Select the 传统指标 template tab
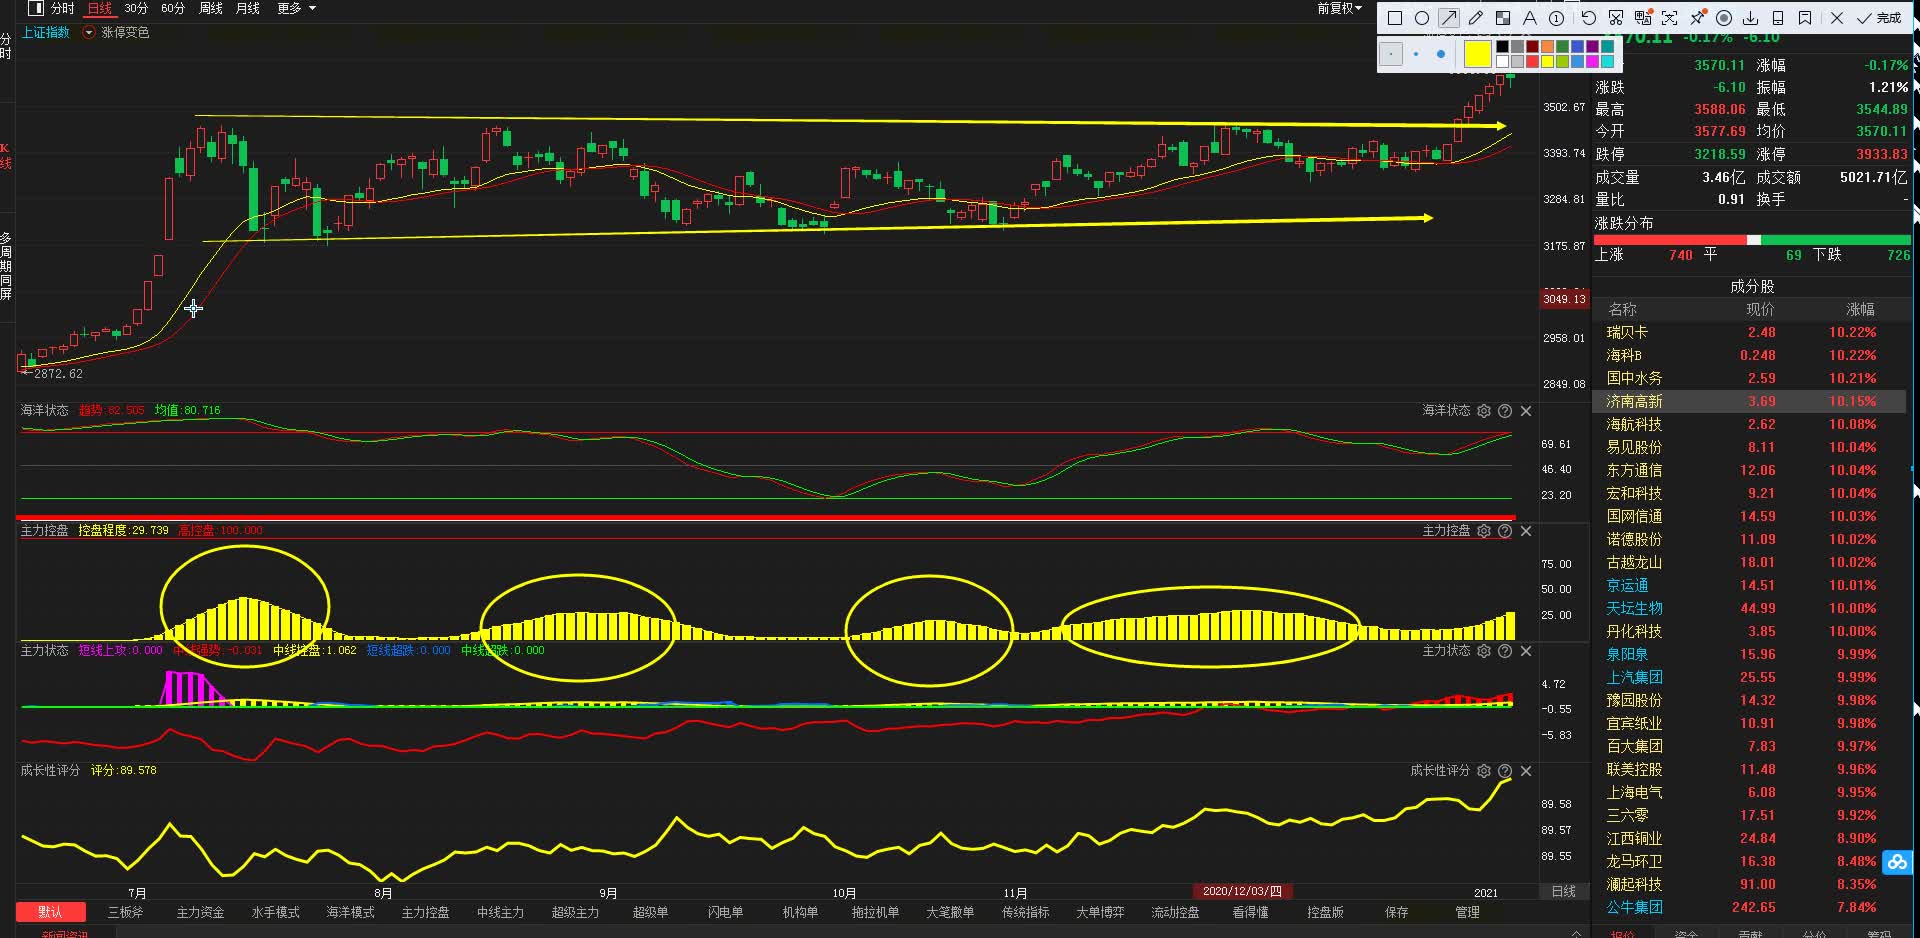 pos(1025,912)
